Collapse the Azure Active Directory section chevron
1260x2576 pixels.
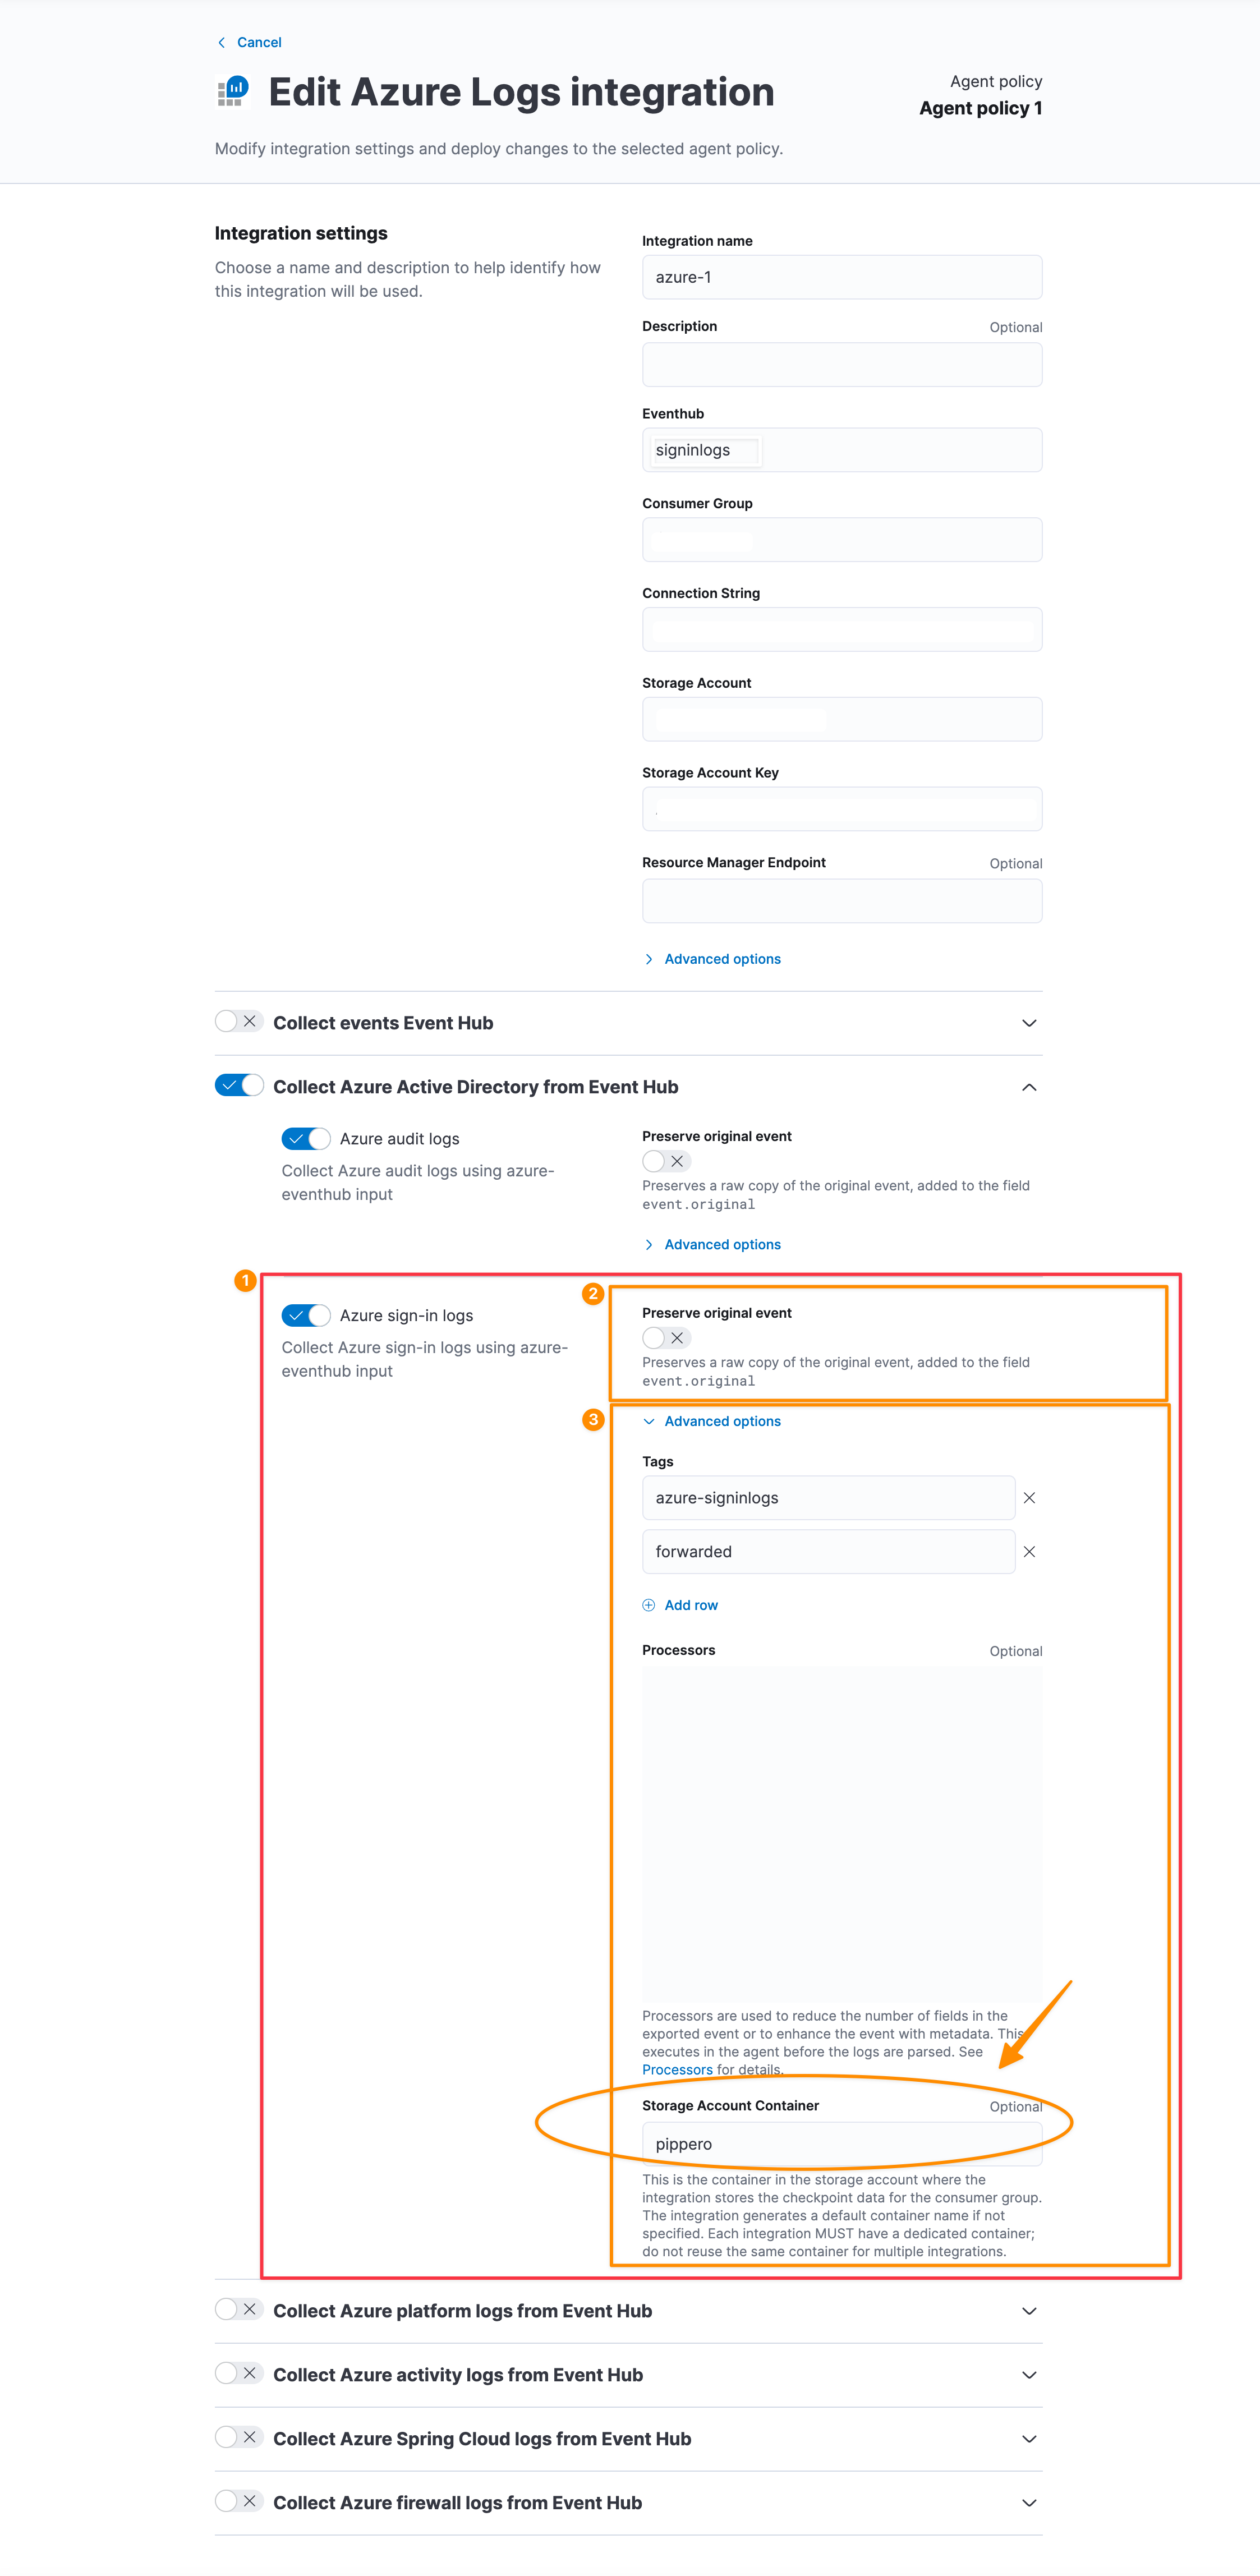(1029, 1087)
